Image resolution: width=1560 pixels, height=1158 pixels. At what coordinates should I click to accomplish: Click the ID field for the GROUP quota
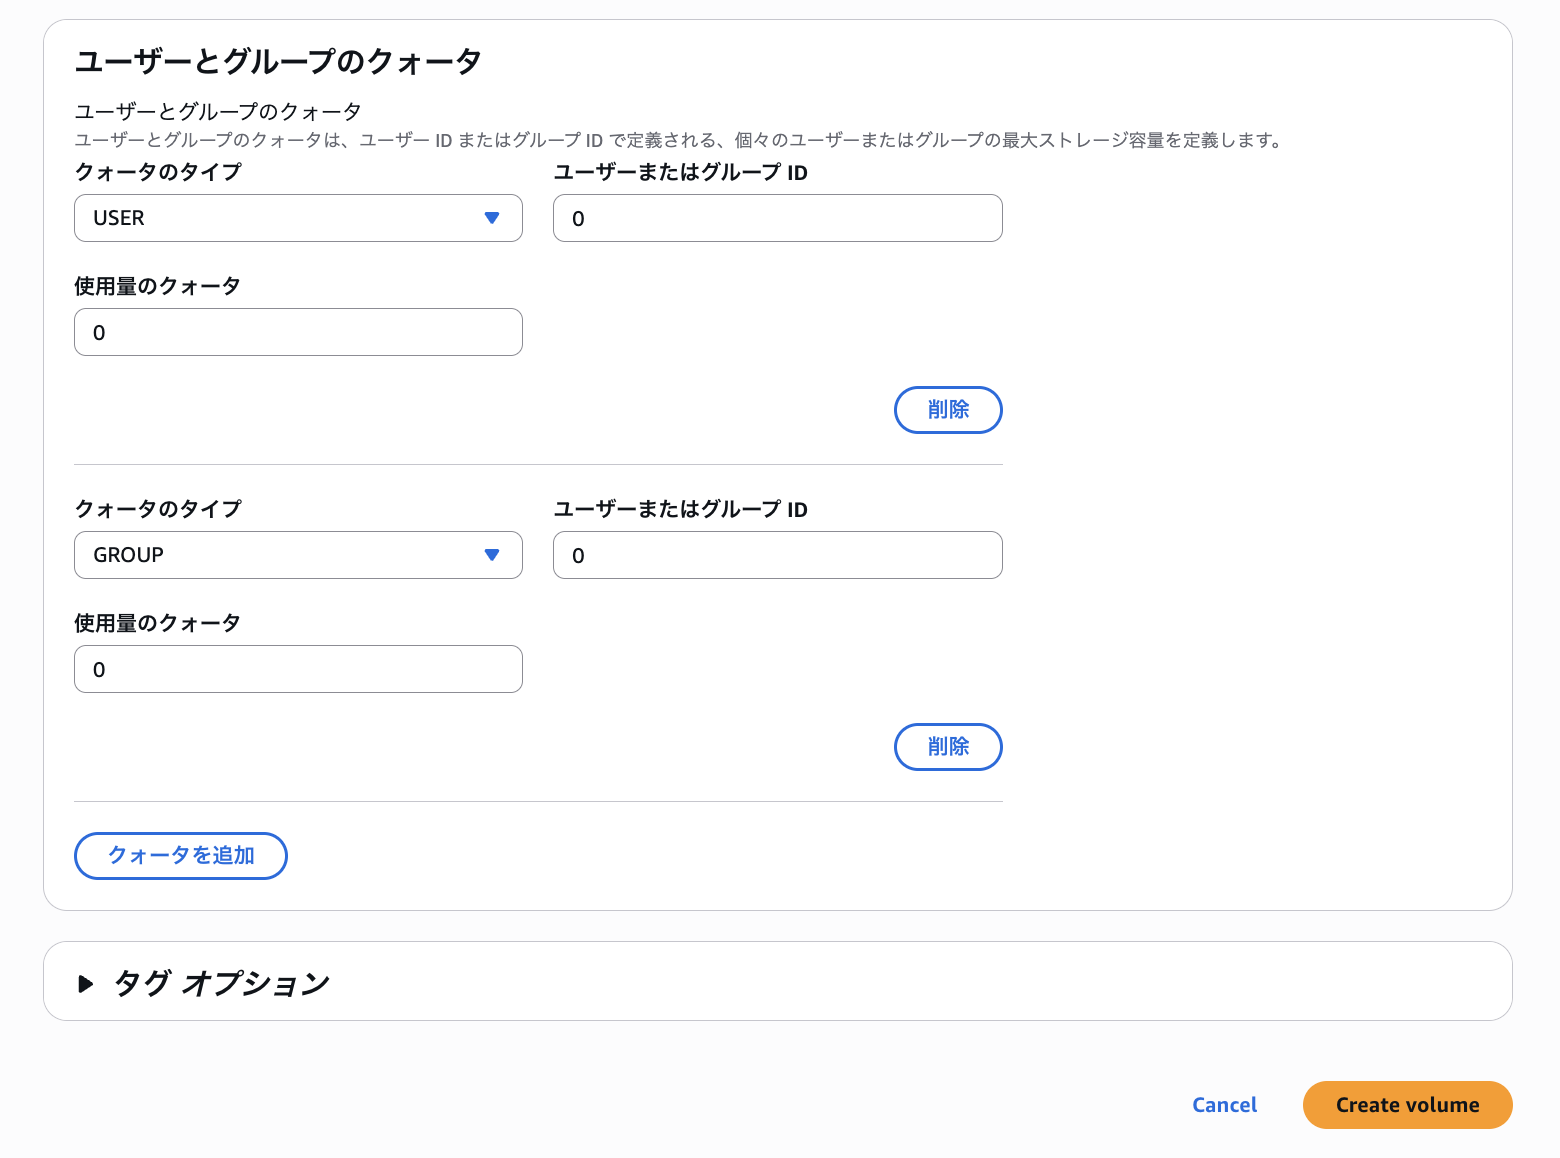pos(777,555)
